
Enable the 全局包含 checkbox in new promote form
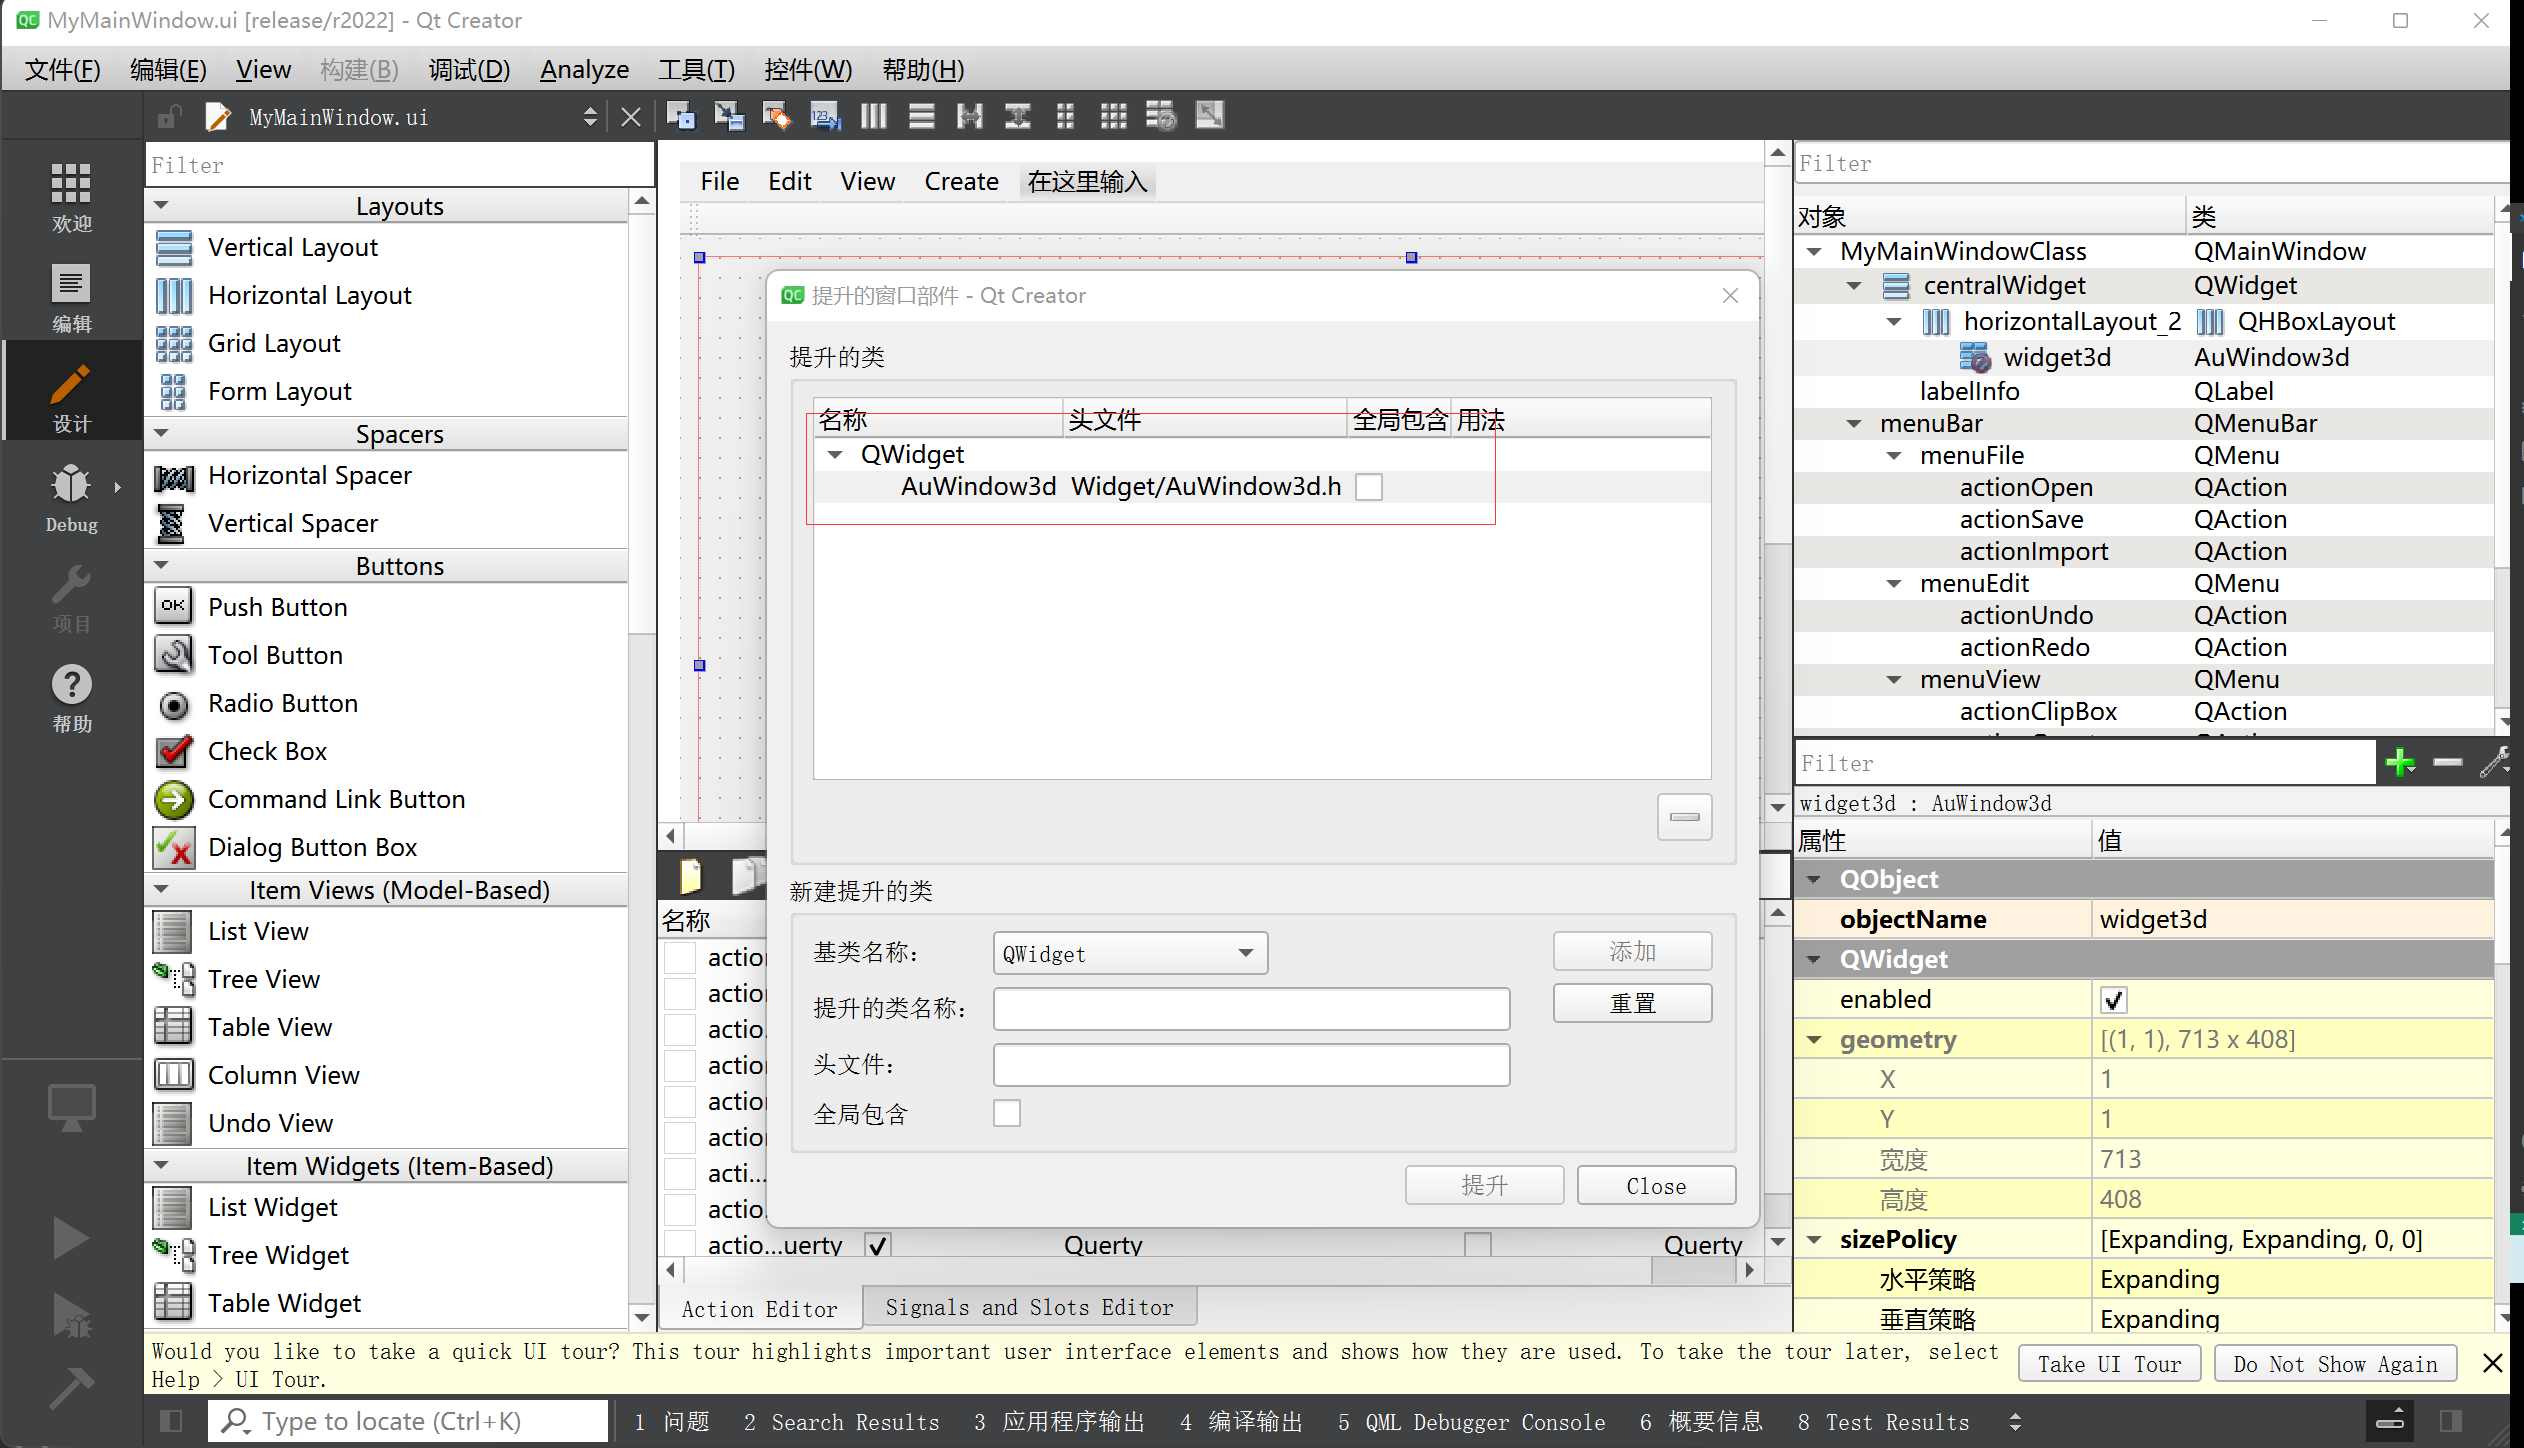tap(1007, 1112)
